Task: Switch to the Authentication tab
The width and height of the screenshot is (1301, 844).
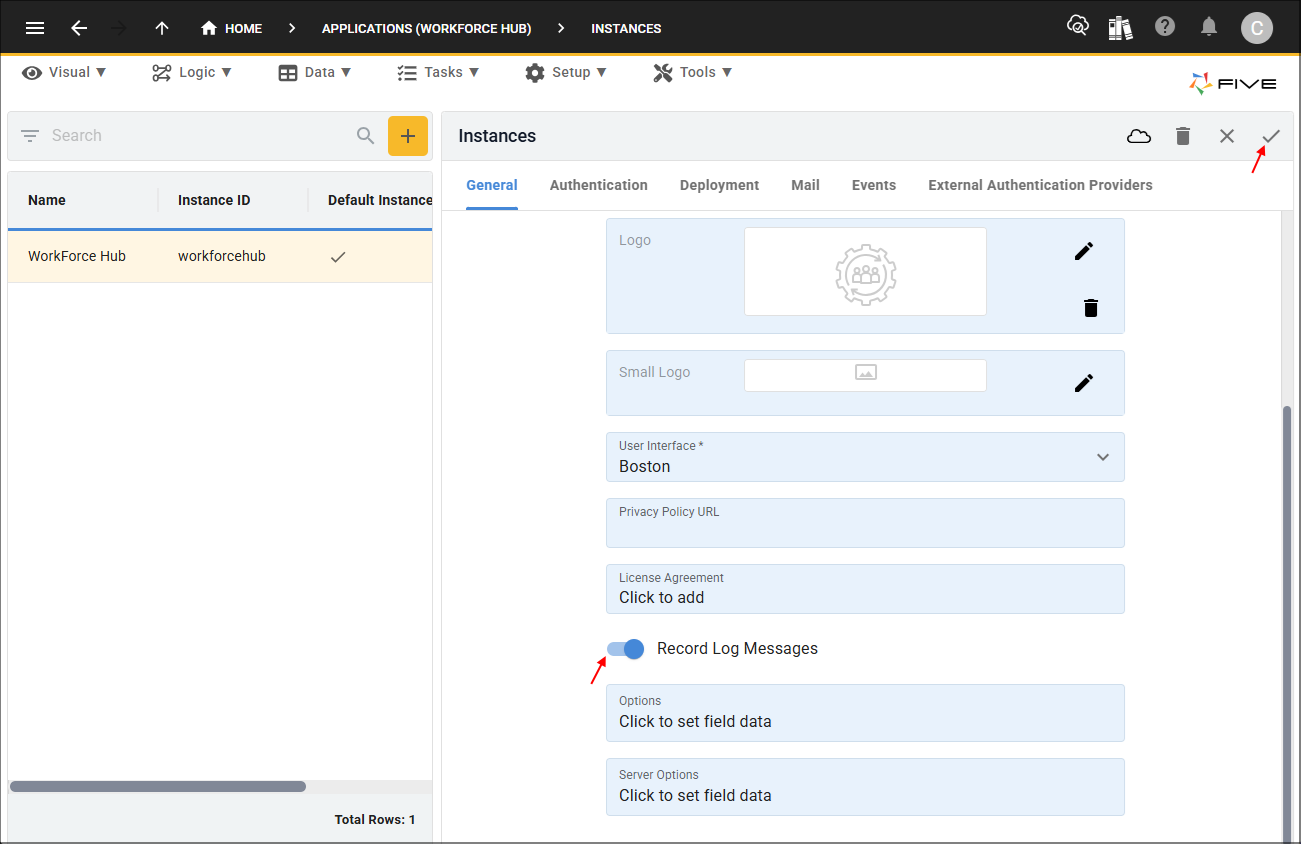Action: (x=599, y=185)
